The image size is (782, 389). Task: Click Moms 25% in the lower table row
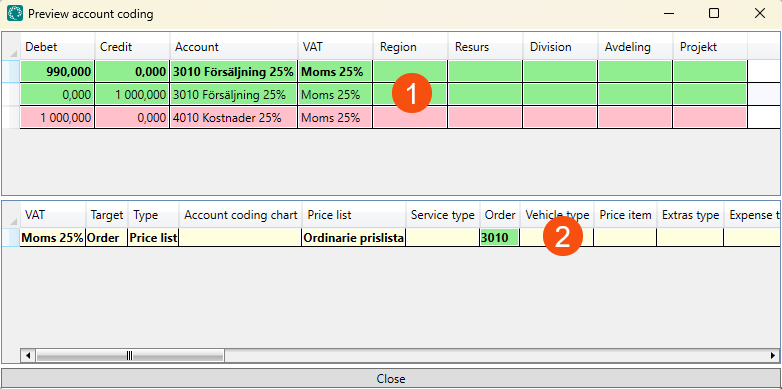[52, 238]
